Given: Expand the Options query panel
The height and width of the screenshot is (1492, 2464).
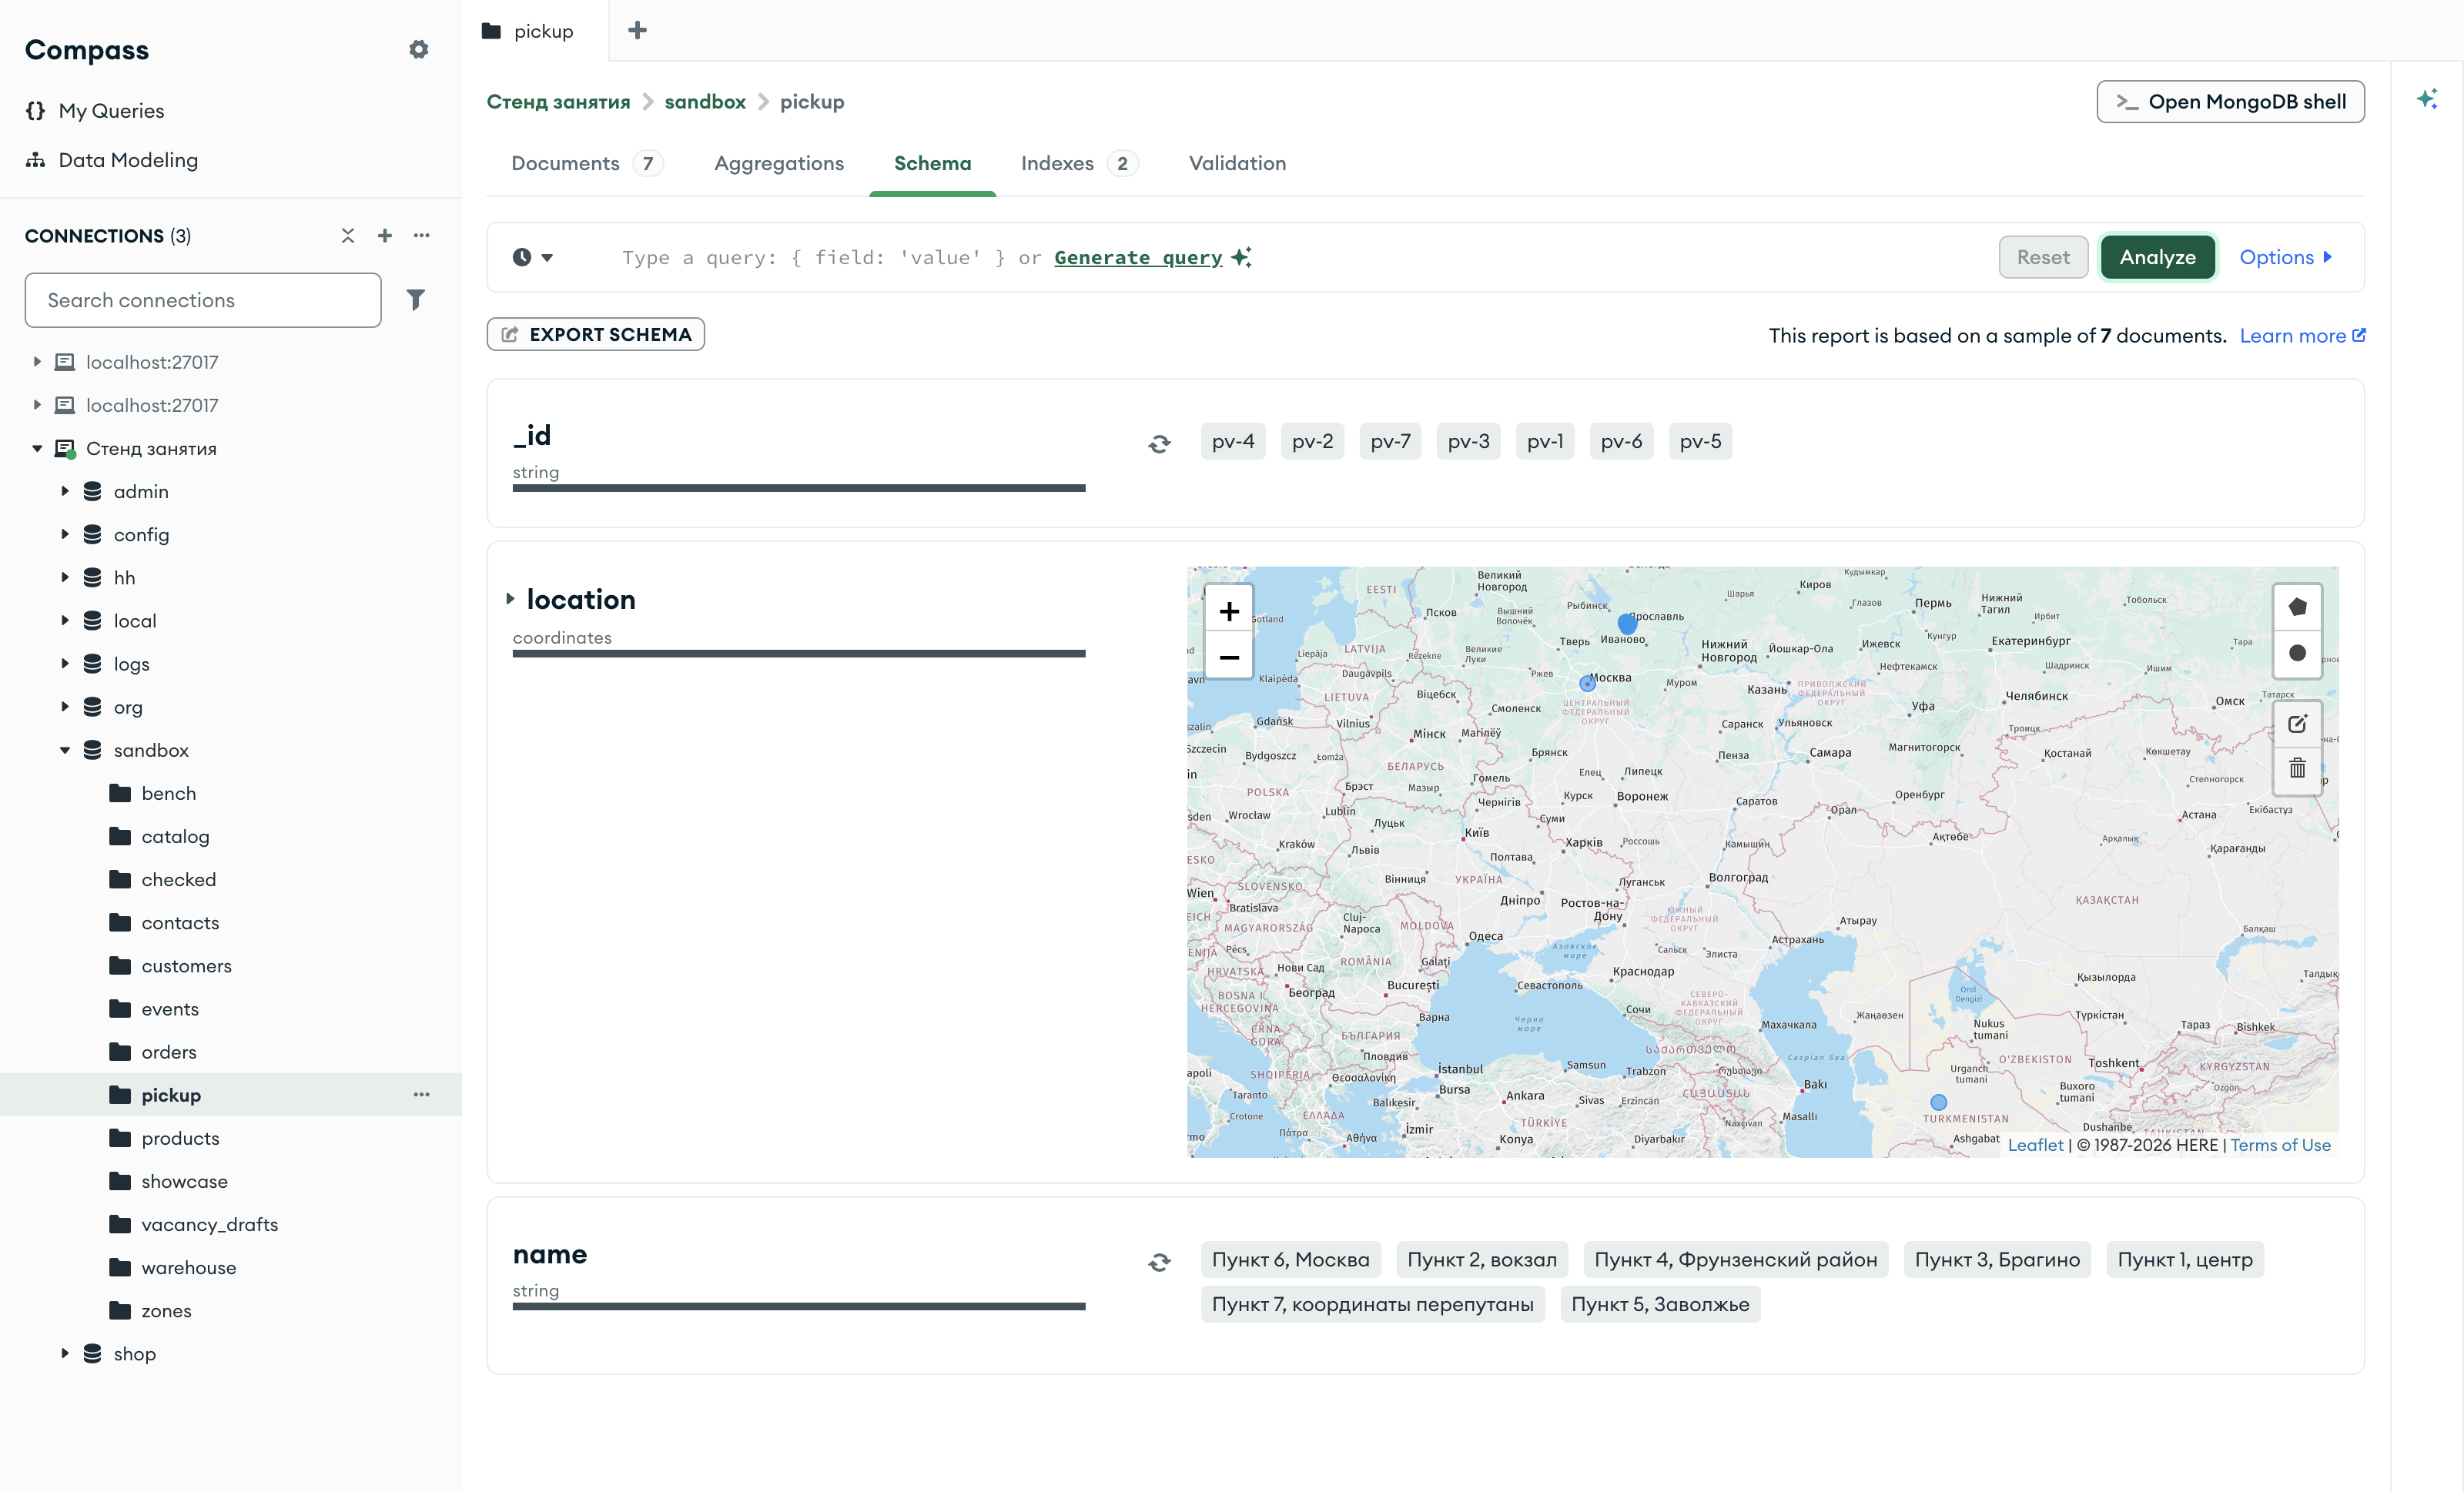Looking at the screenshot, I should click(2285, 257).
